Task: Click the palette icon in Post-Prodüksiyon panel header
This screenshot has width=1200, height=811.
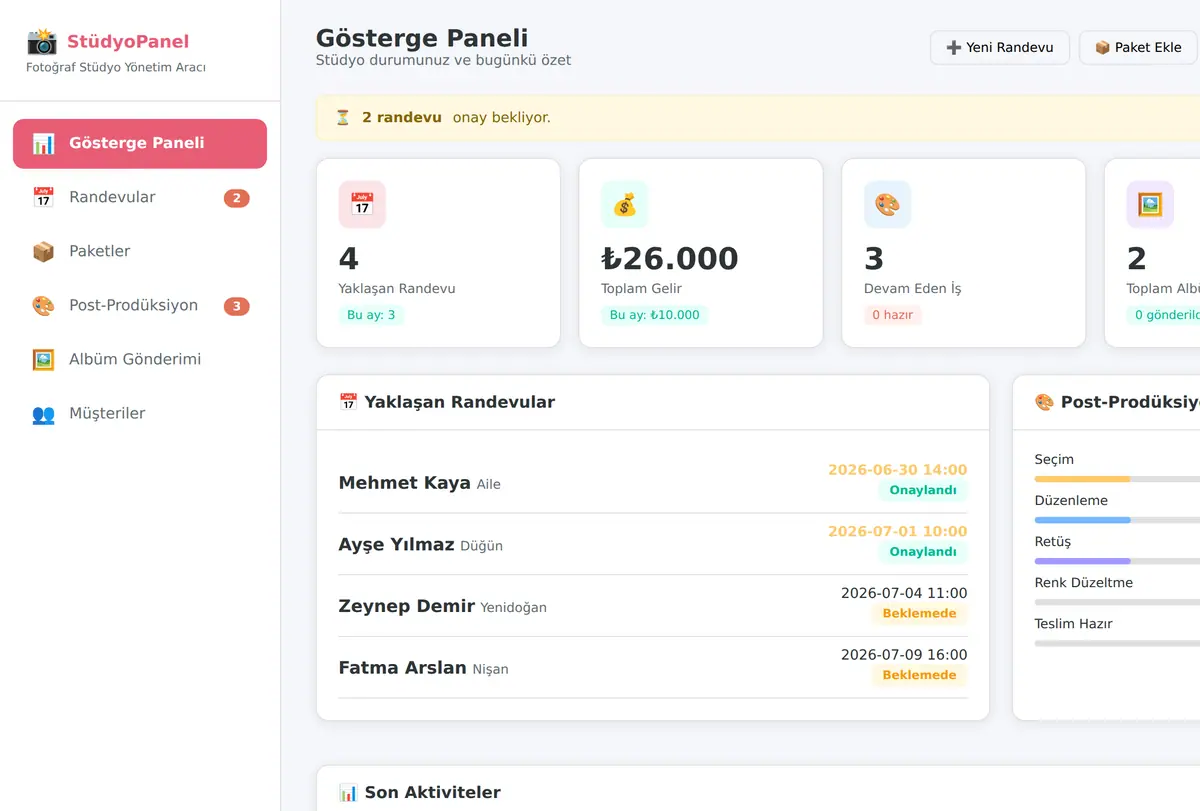Action: click(x=1044, y=402)
